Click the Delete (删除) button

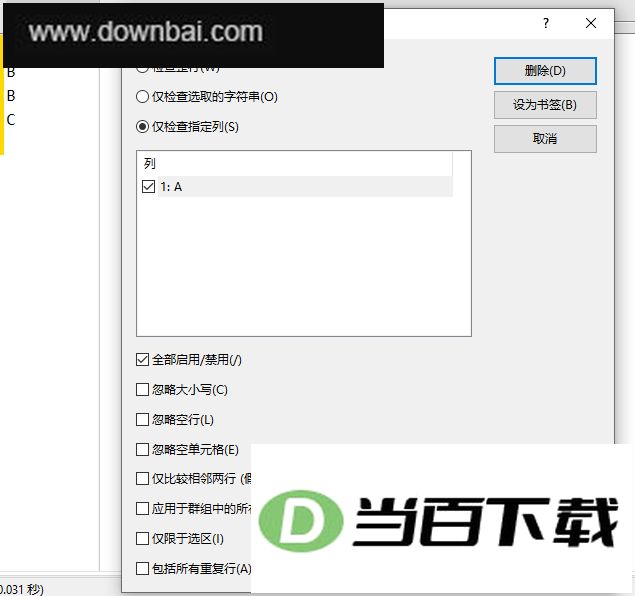coord(545,71)
